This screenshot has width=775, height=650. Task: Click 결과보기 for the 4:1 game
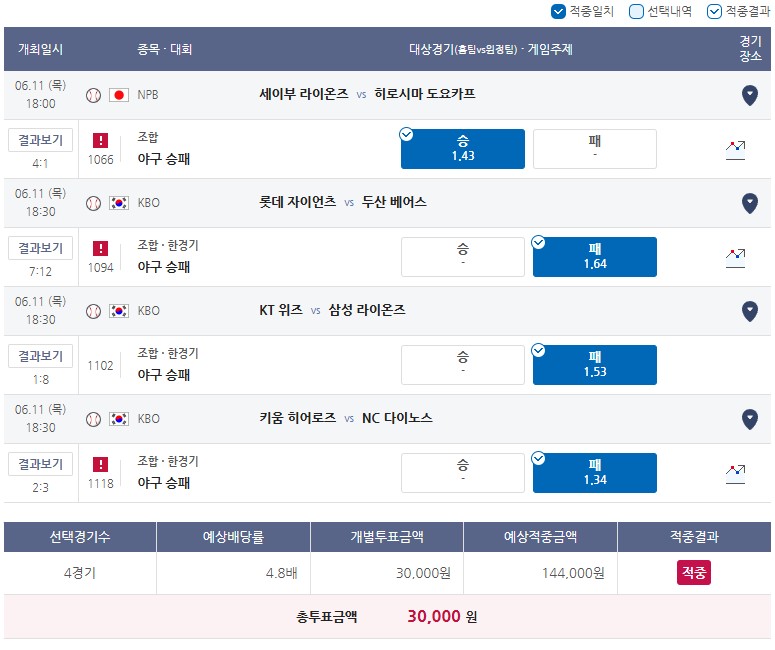[x=41, y=140]
